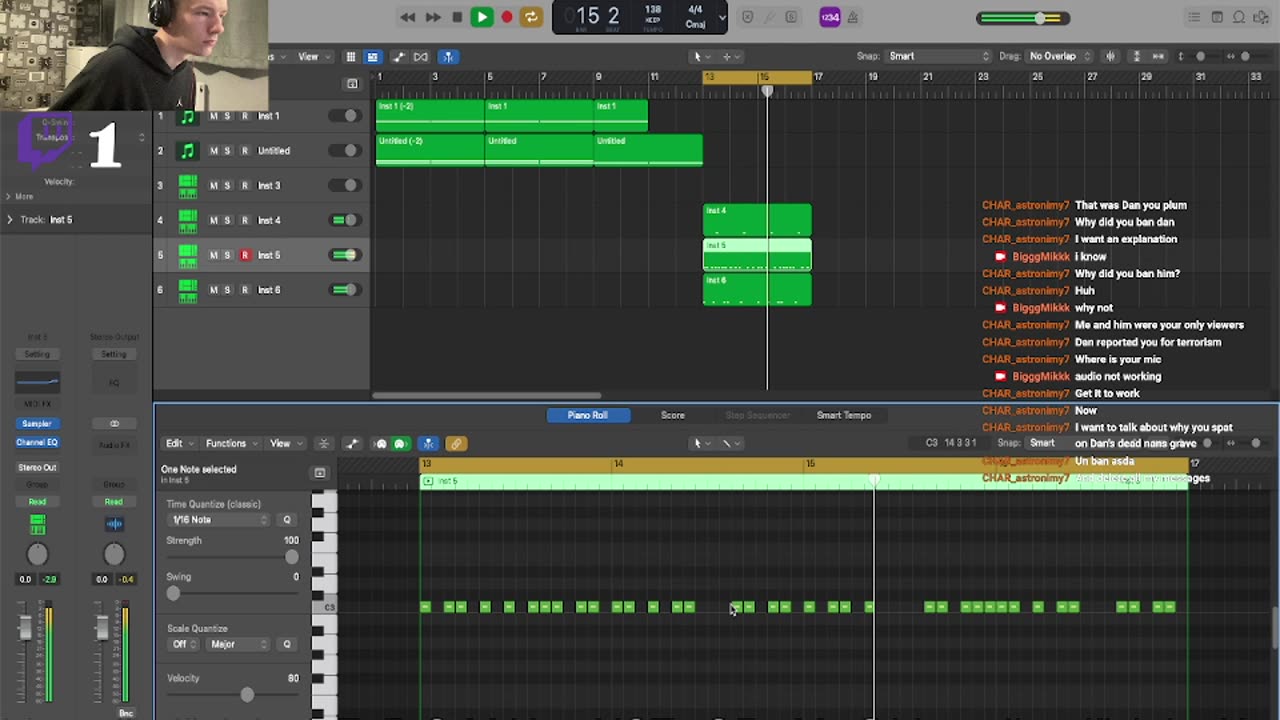Click the red Record button
This screenshot has width=1280, height=720.
[507, 17]
